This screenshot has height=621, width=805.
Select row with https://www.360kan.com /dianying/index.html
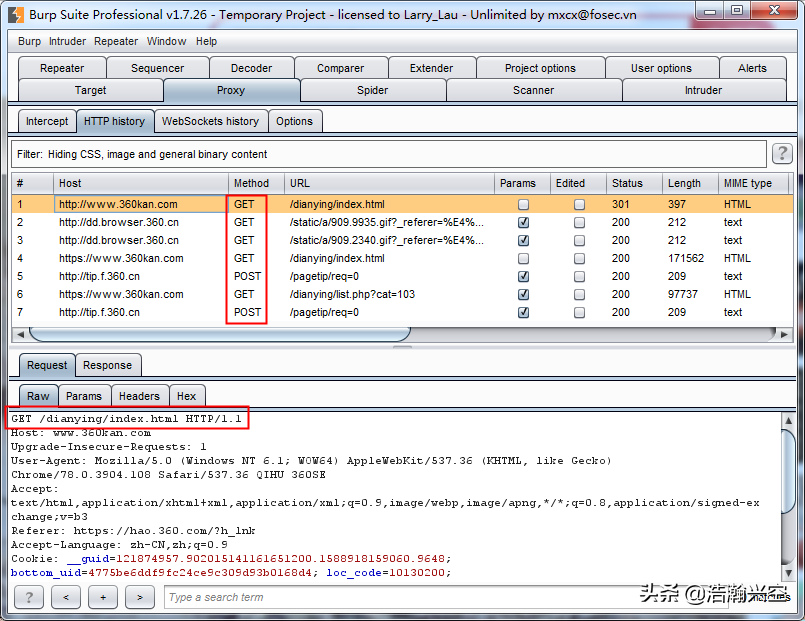[x=402, y=258]
